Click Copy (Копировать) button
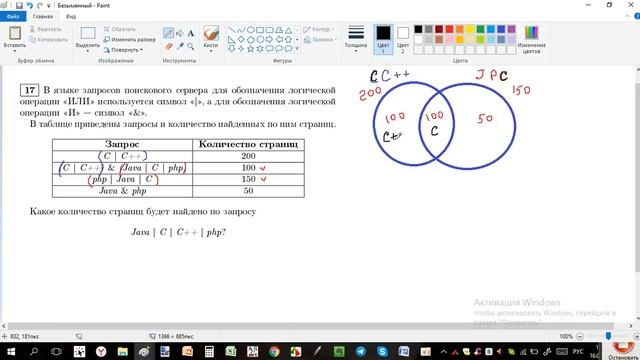 point(49,40)
